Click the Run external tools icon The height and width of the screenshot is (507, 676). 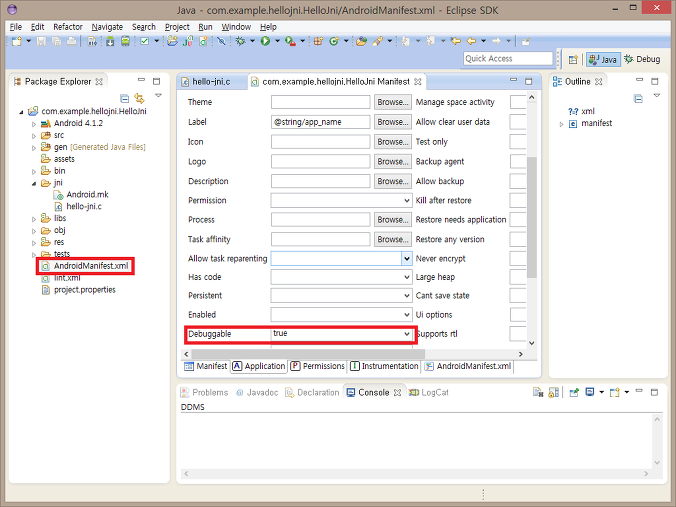(x=291, y=41)
